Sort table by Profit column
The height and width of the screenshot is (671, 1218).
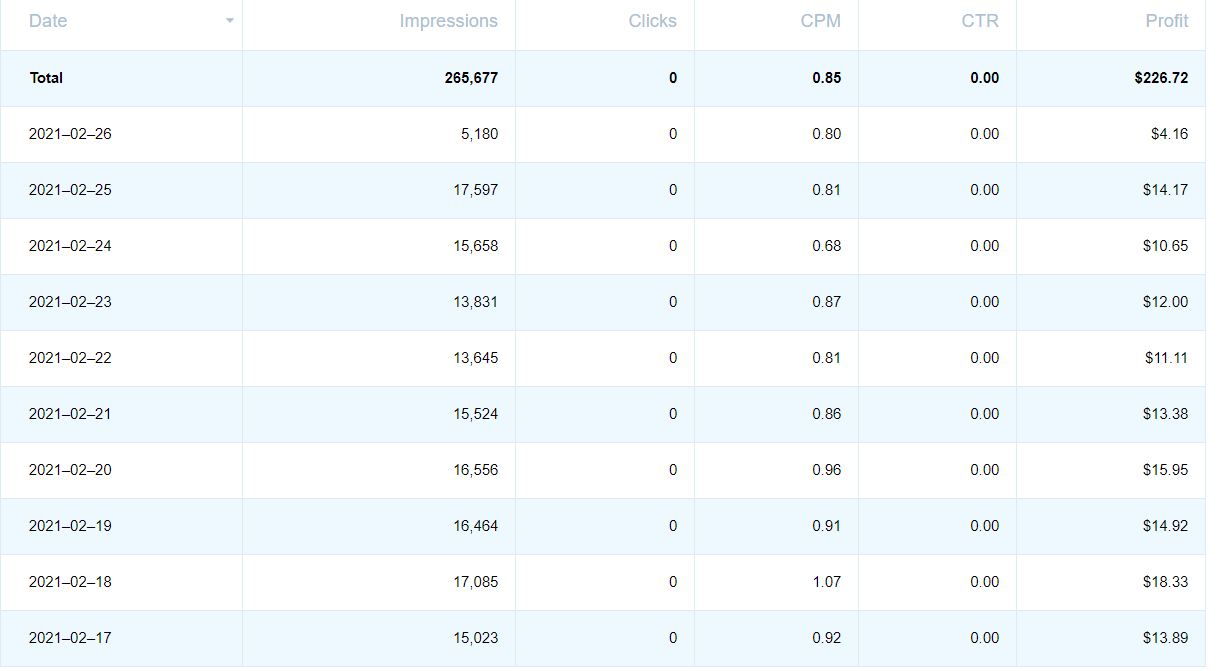tap(1166, 21)
